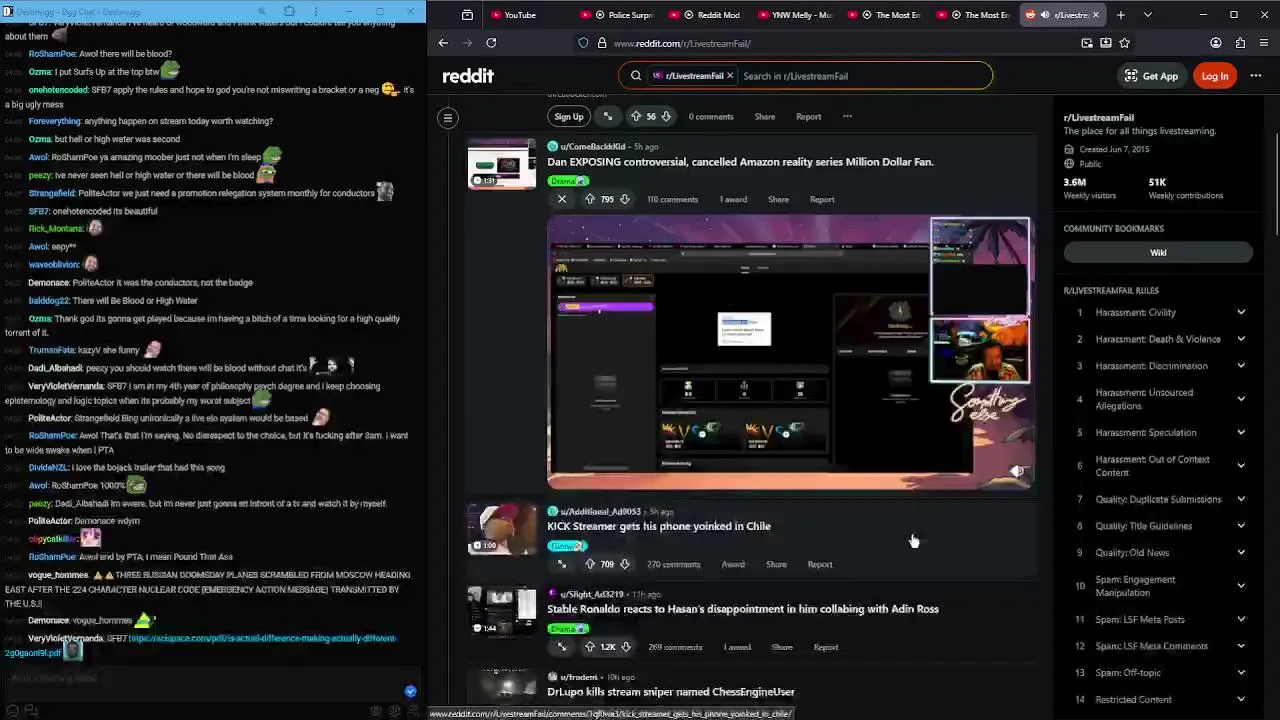1280x720 pixels.
Task: Click the Log In button
Action: [x=1215, y=76]
